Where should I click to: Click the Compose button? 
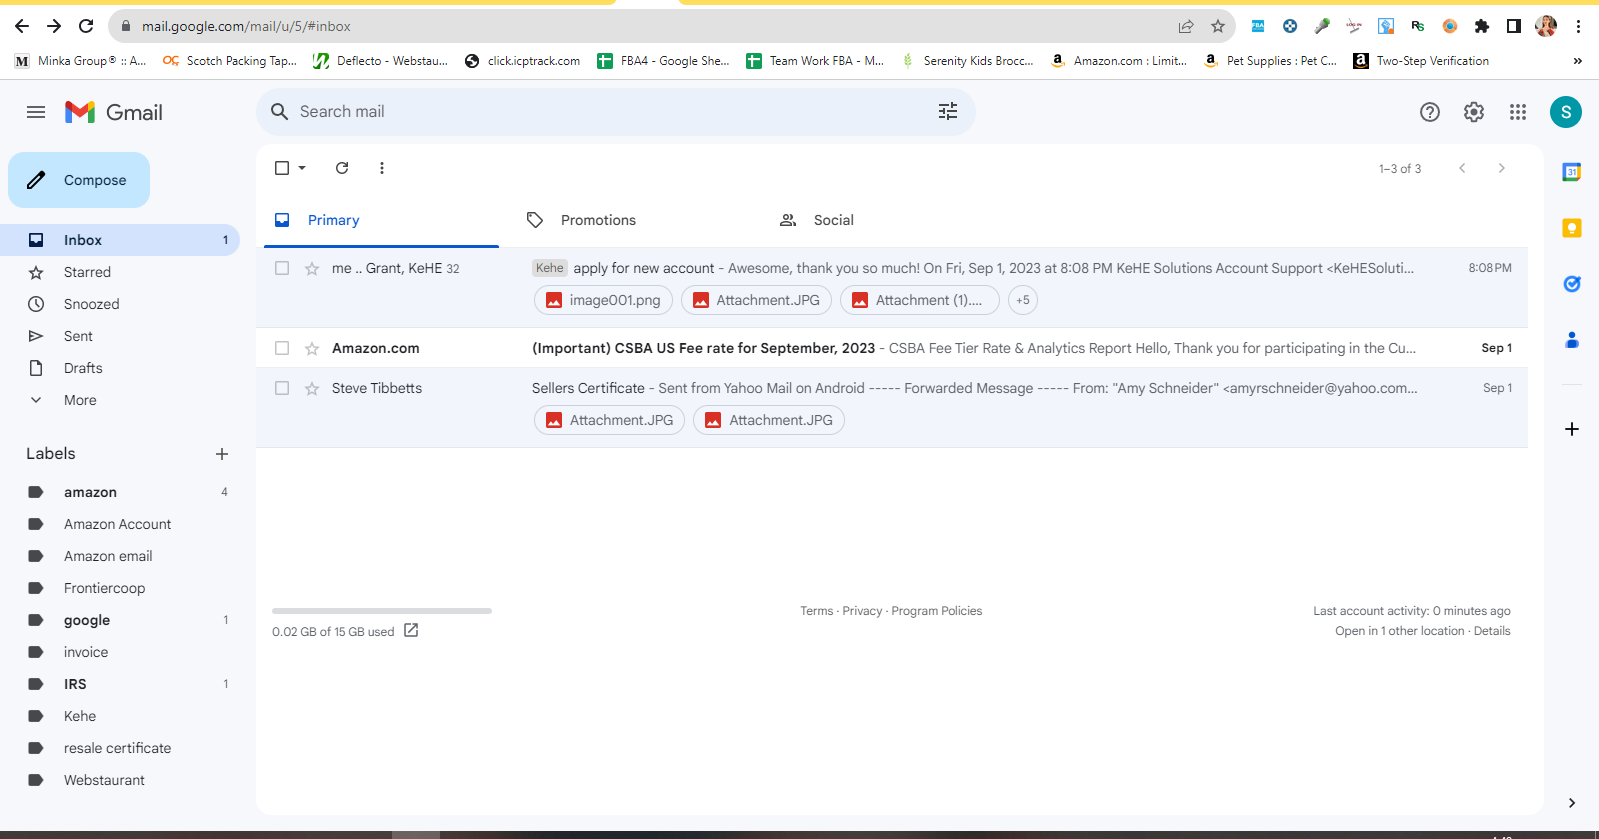(x=79, y=180)
